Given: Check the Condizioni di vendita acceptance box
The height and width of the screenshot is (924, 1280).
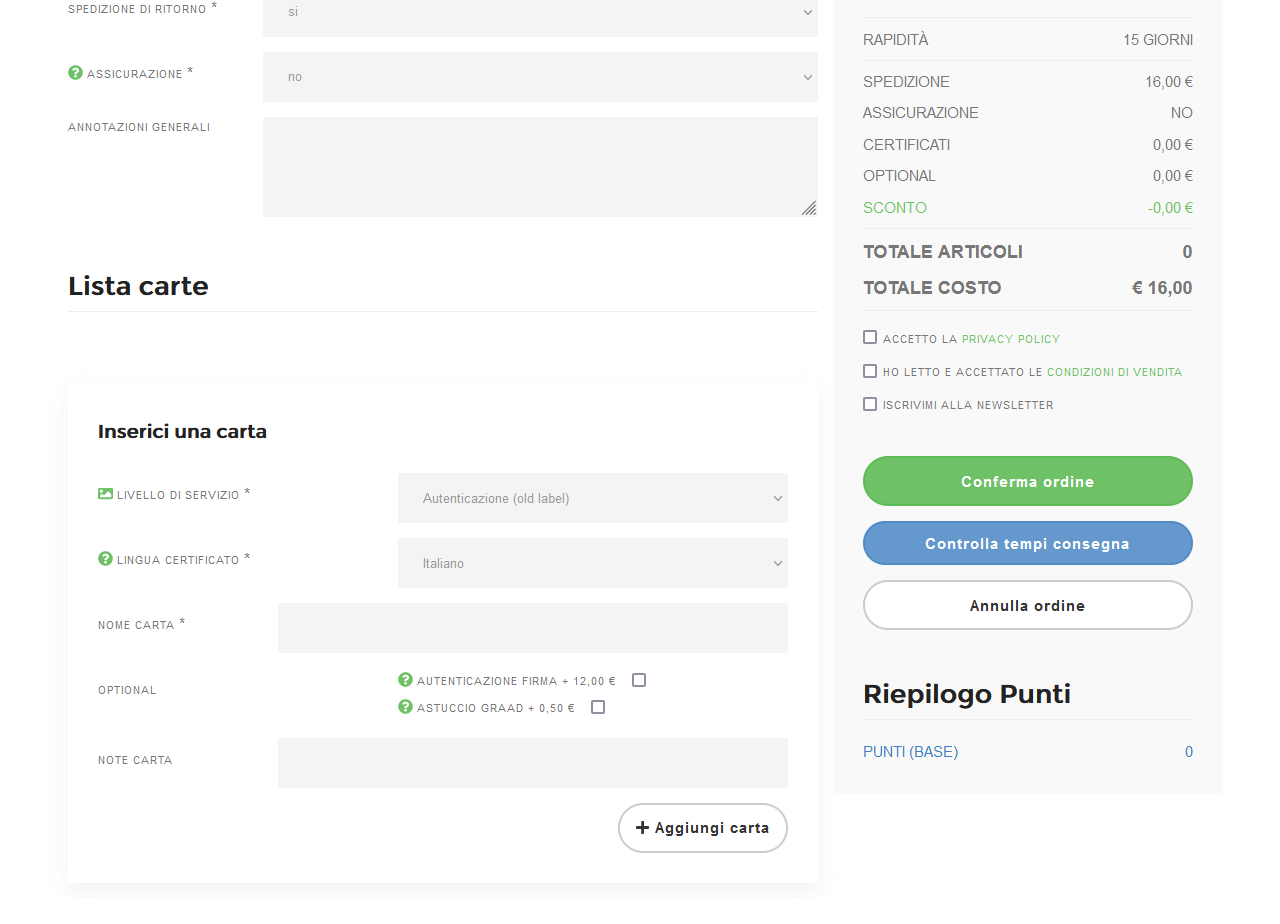Looking at the screenshot, I should (870, 371).
